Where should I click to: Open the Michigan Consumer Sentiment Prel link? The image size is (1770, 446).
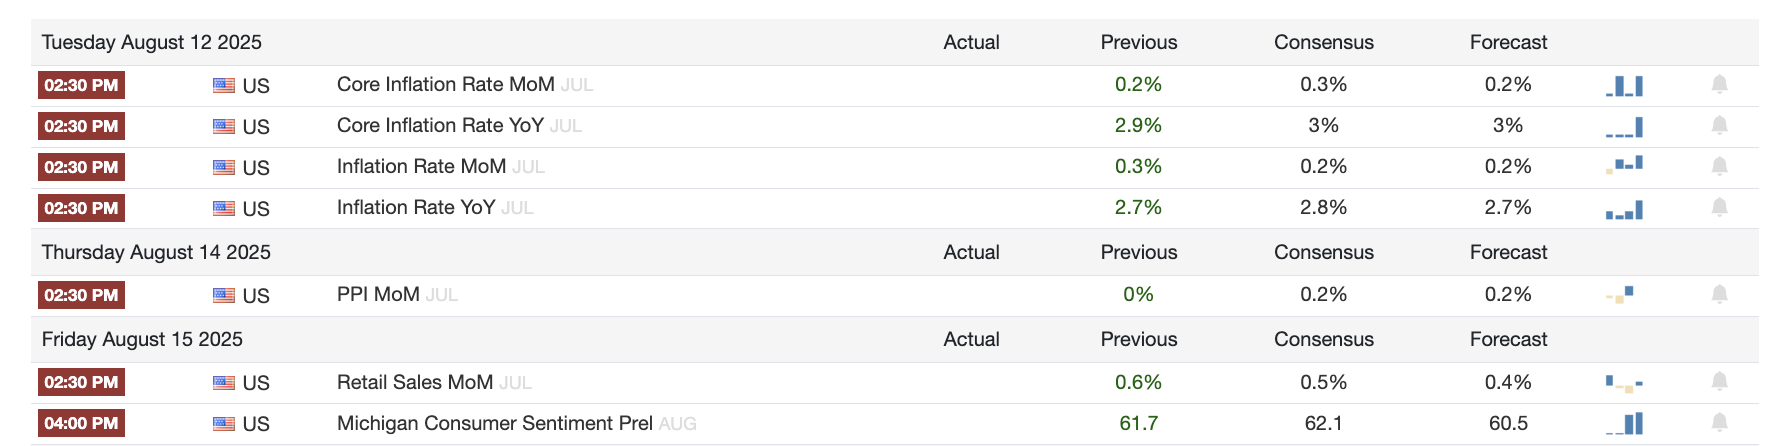494,424
